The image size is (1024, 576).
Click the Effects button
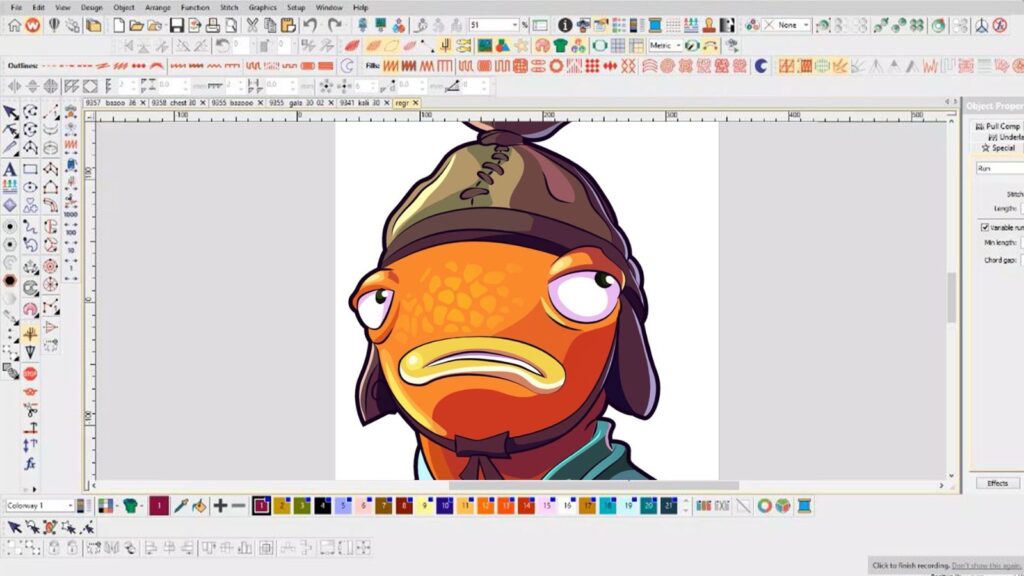tap(997, 483)
